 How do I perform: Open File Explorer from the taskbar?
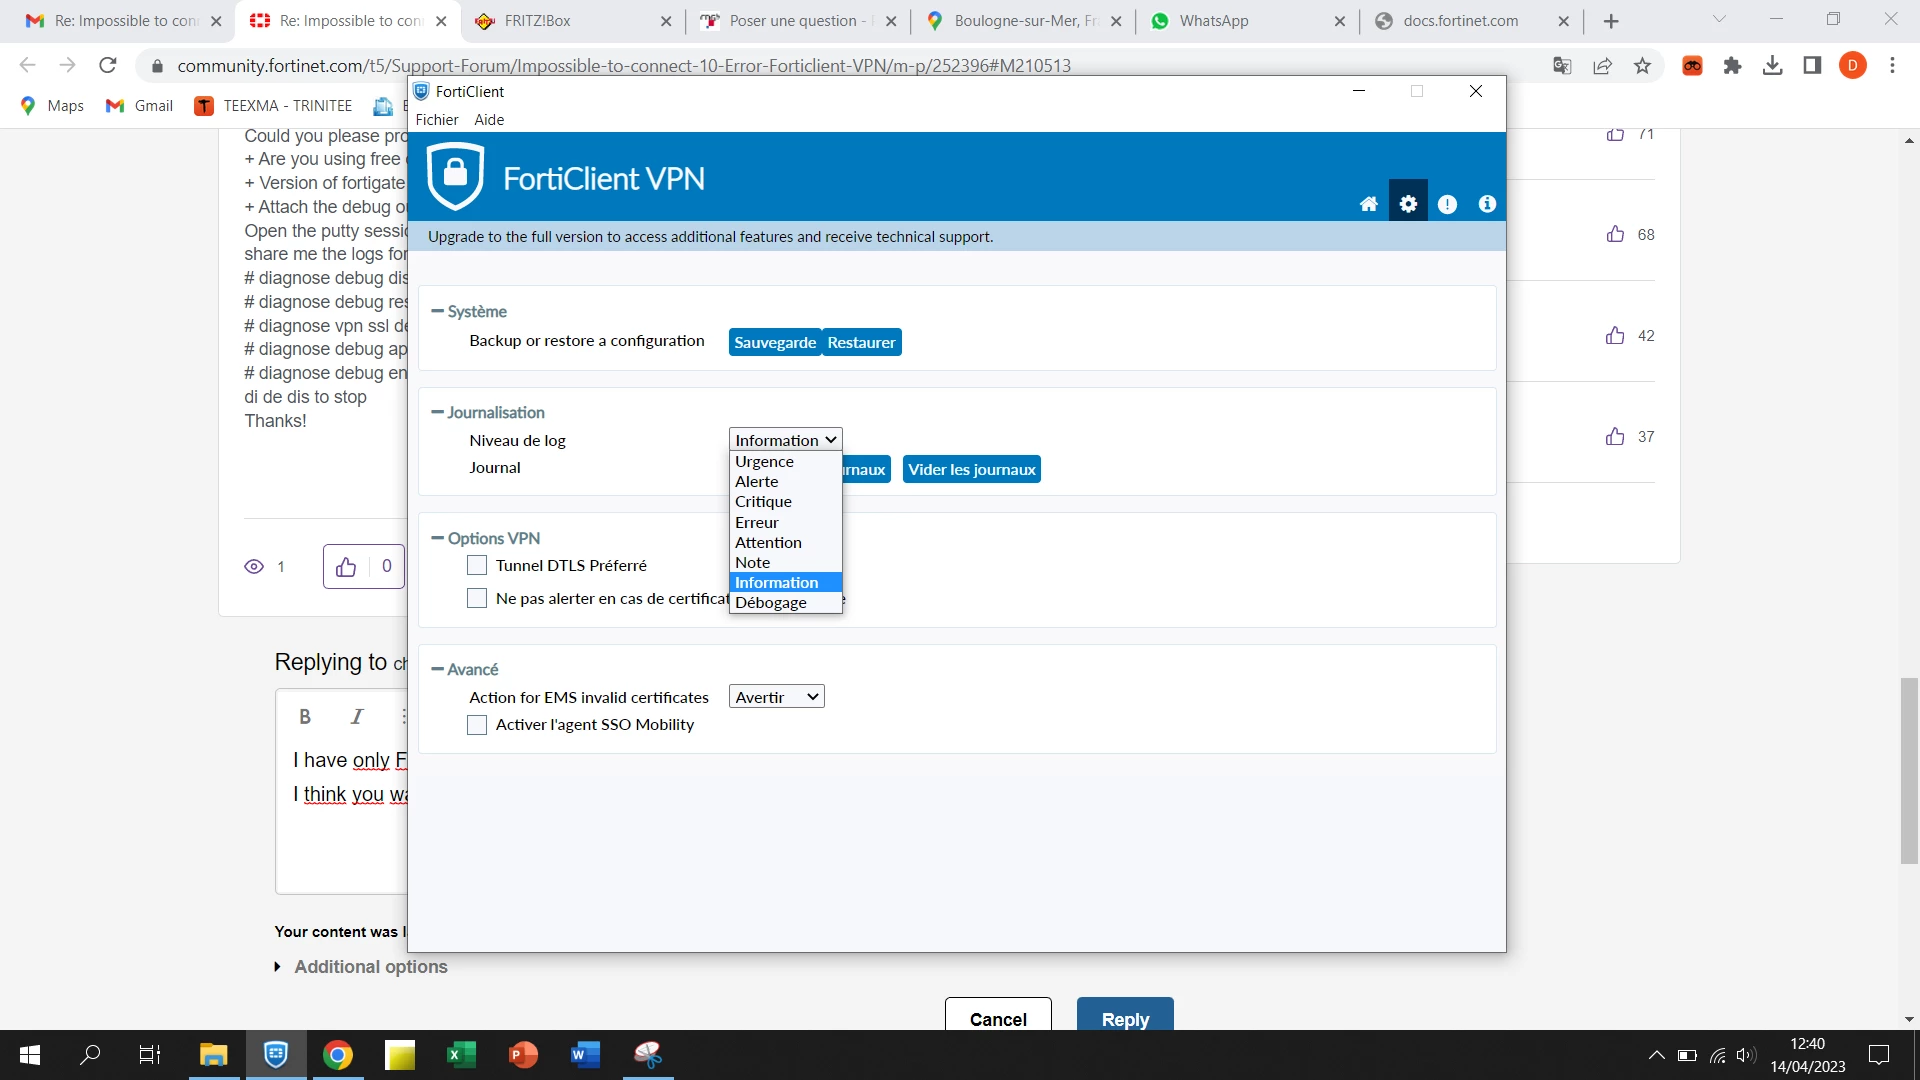pos(214,1054)
